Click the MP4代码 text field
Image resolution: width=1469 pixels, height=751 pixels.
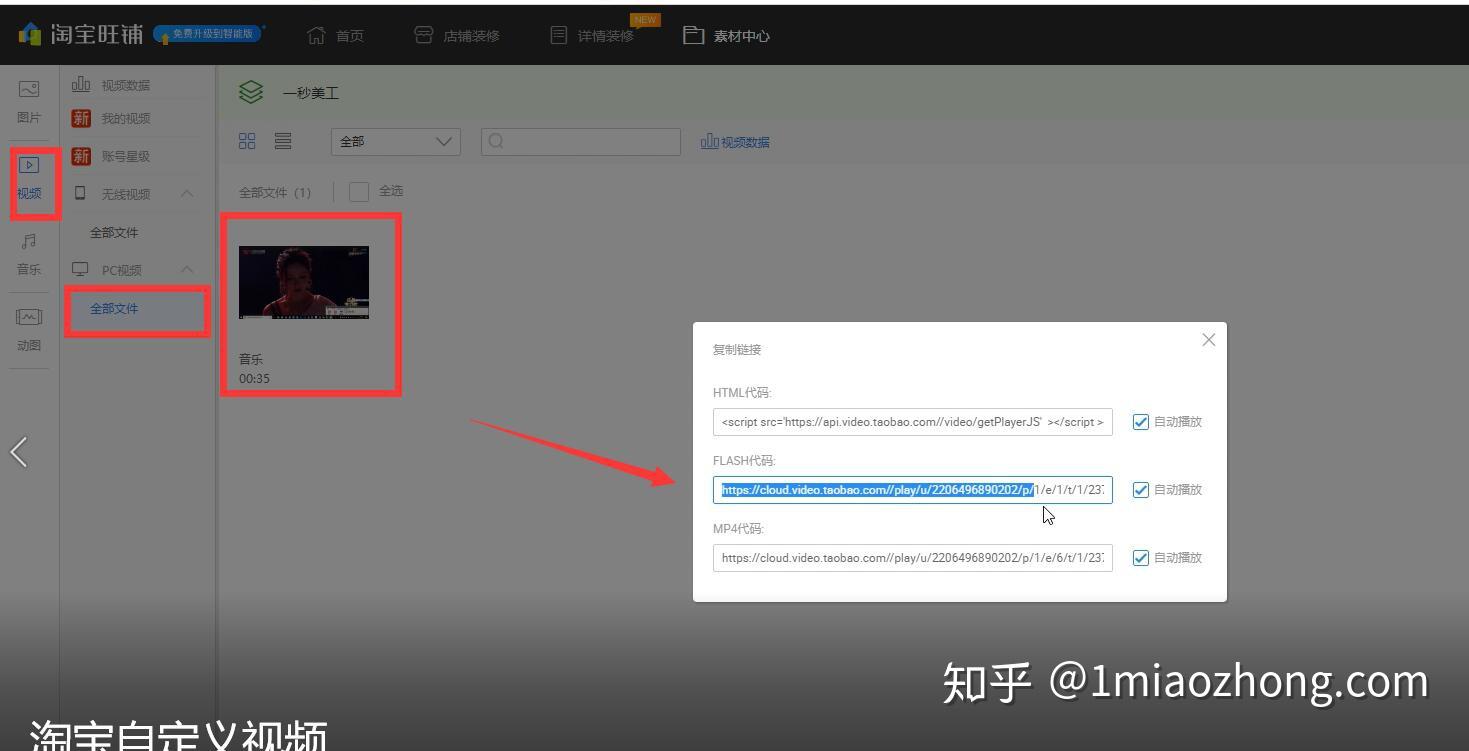pyautogui.click(x=912, y=558)
